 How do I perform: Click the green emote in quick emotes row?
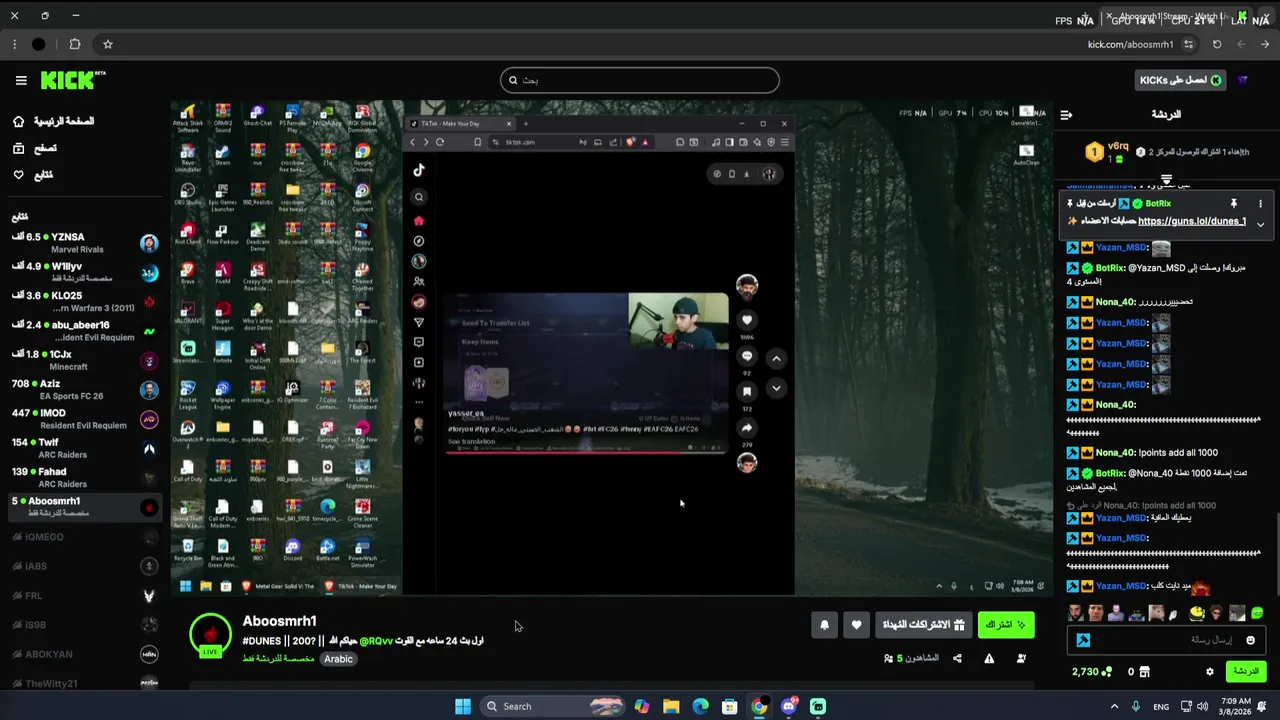(1257, 613)
